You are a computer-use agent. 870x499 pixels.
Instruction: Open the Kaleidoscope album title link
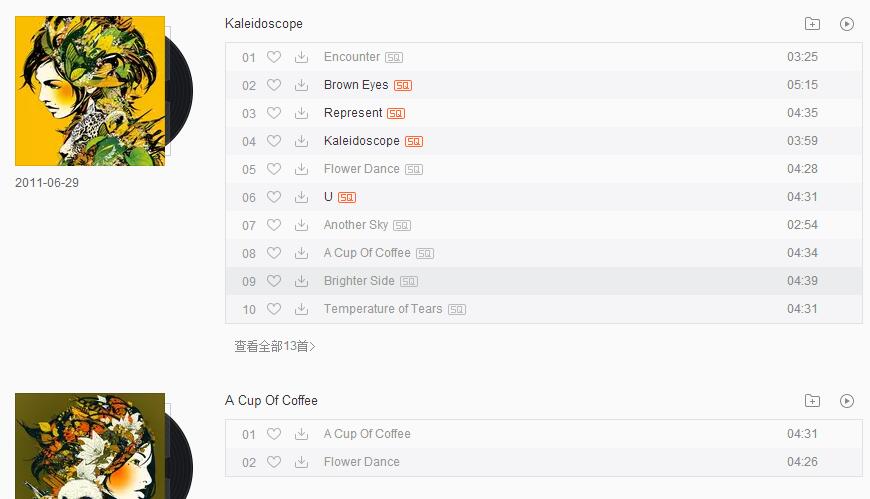click(x=264, y=24)
